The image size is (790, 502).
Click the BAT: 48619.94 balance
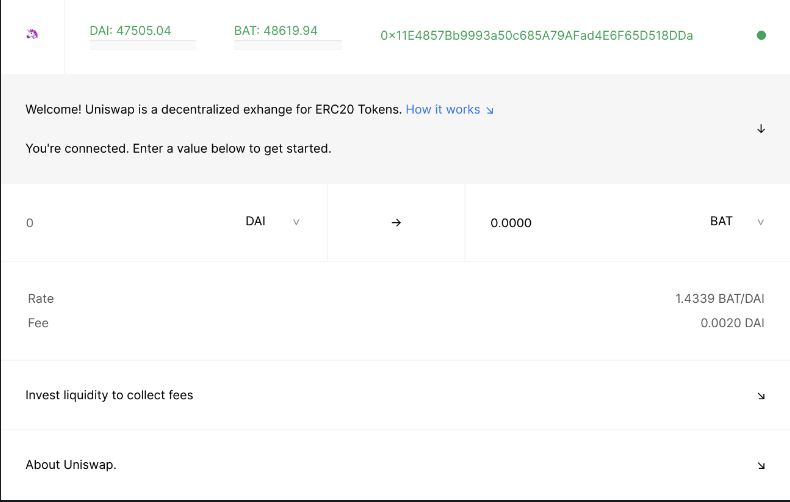pyautogui.click(x=276, y=31)
